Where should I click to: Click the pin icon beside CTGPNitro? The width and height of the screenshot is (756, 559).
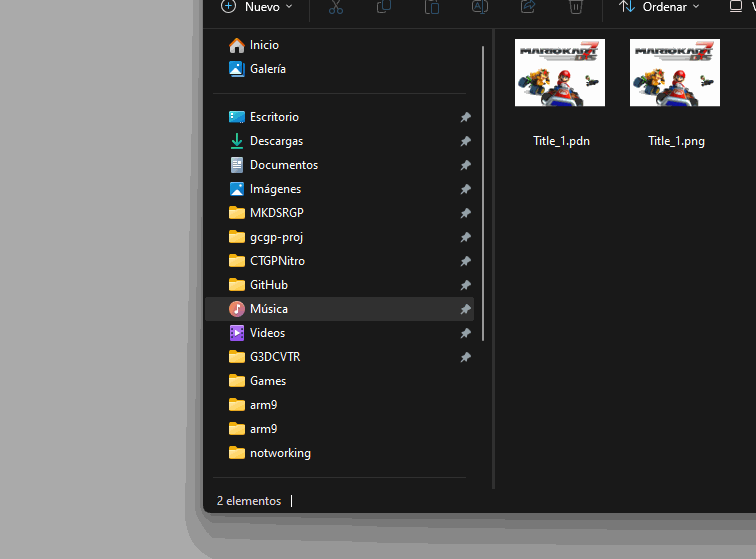(465, 261)
